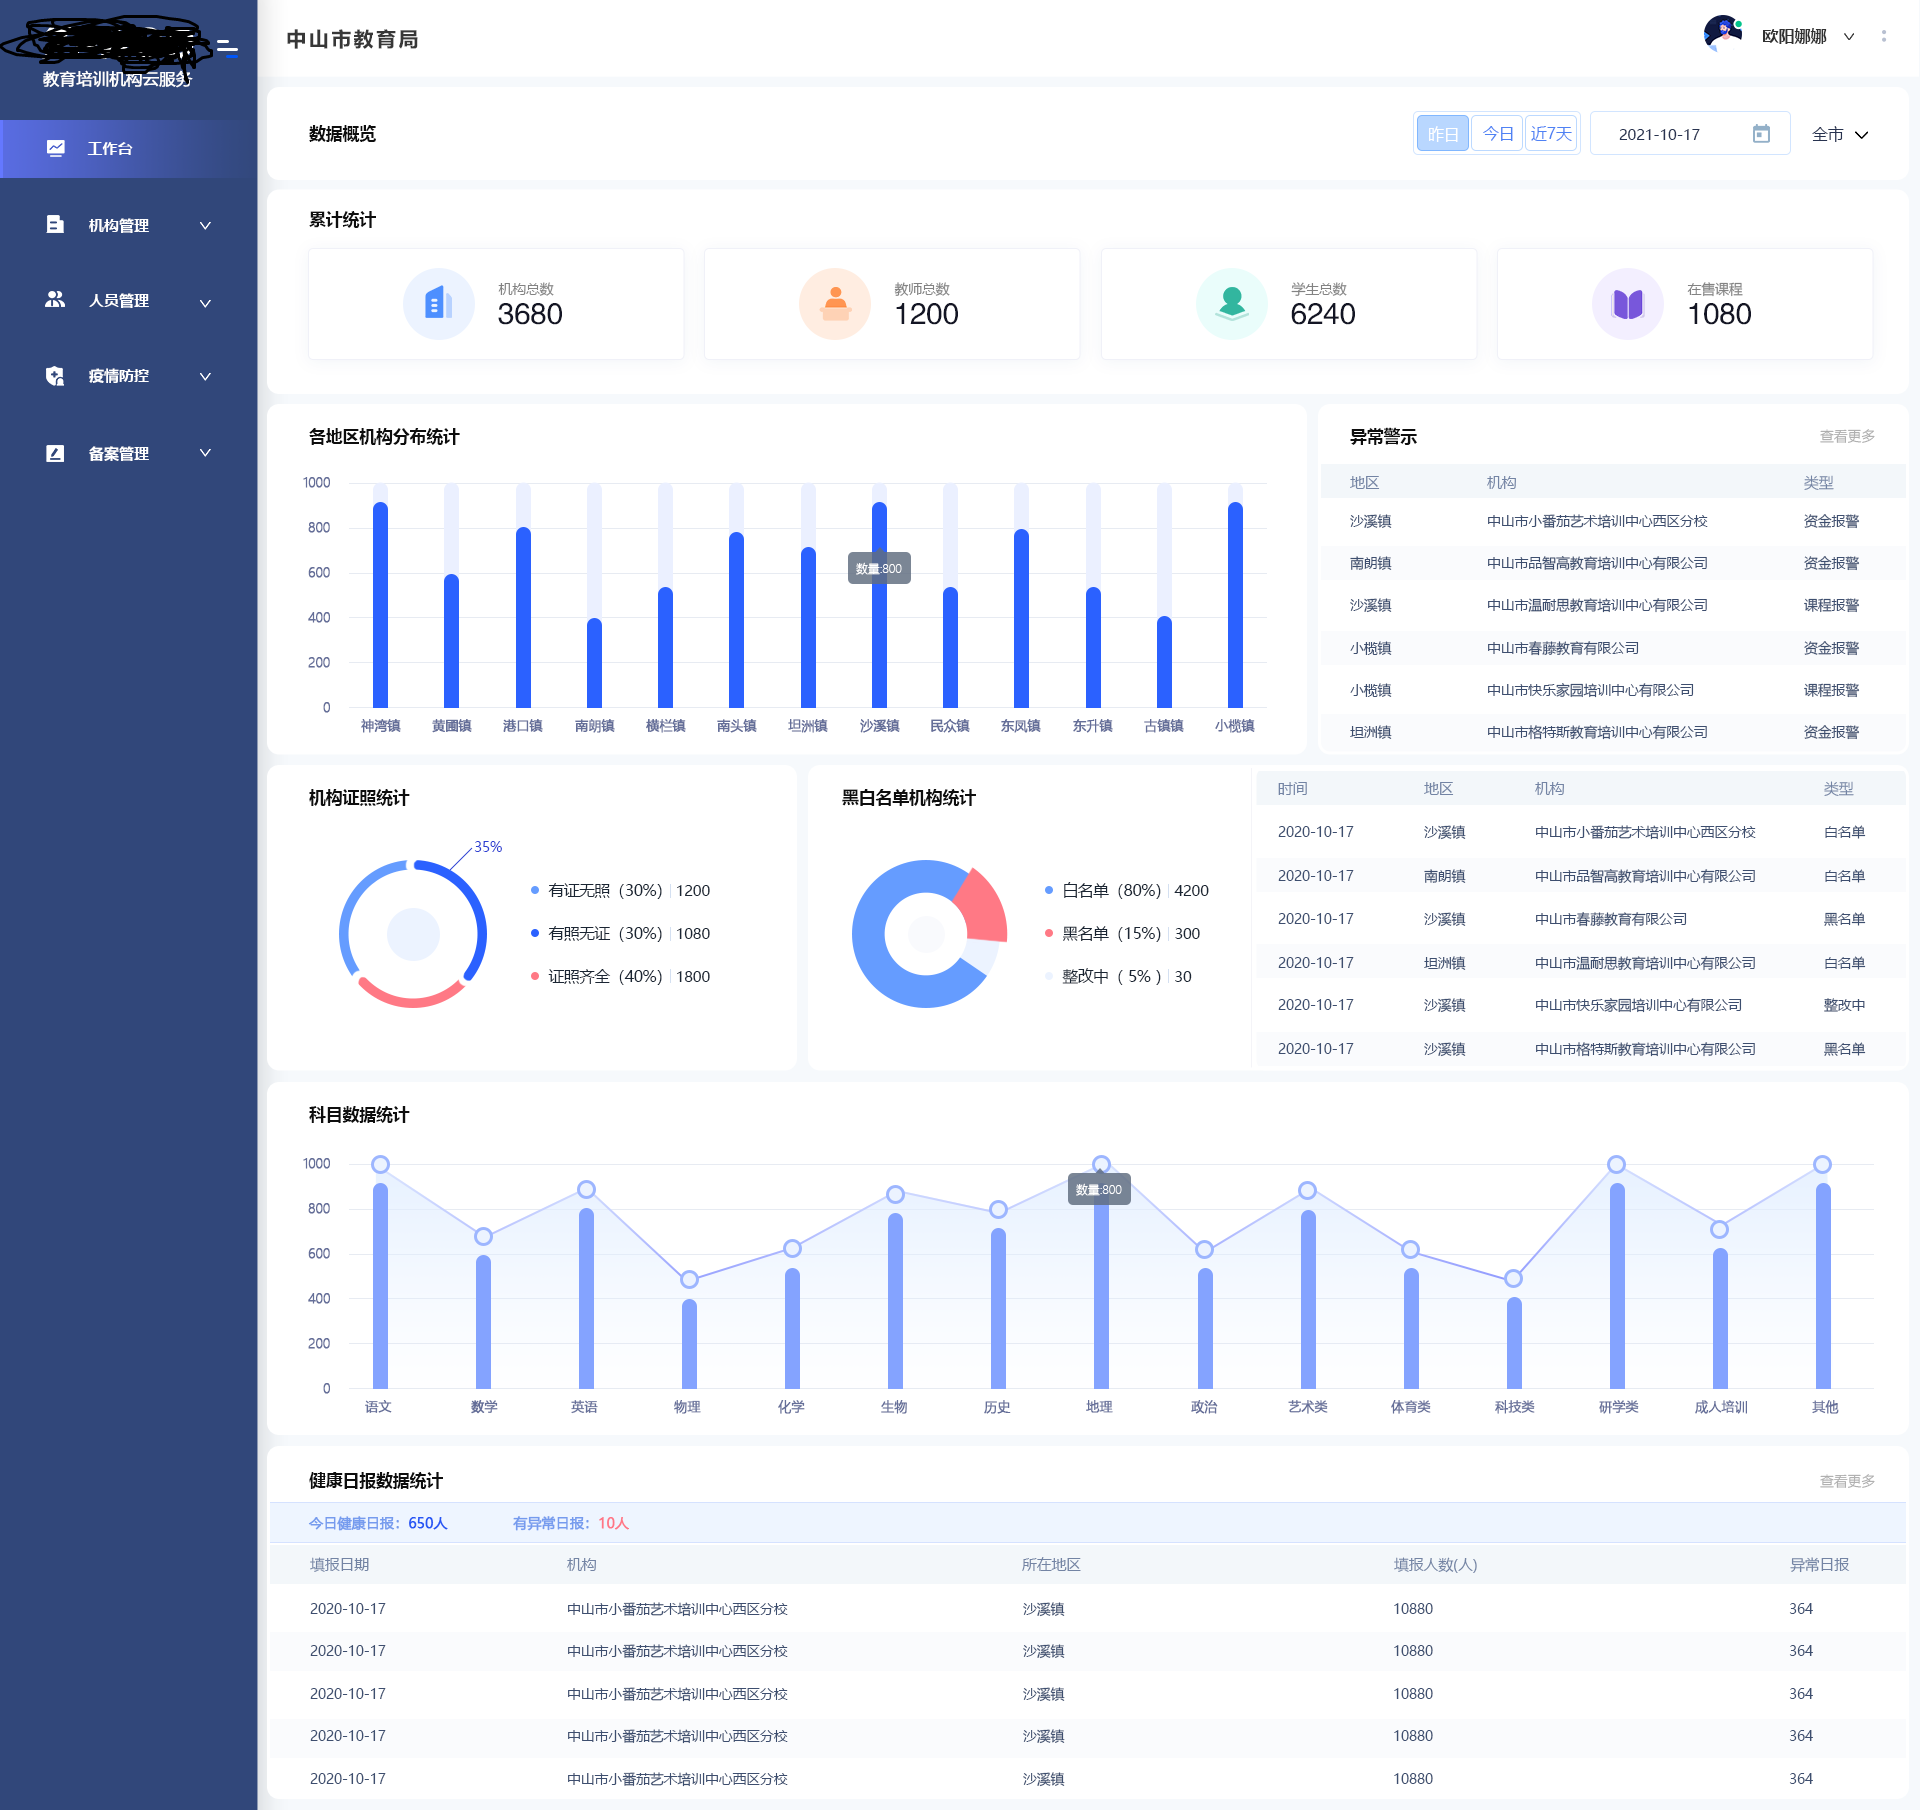Click the 机构总数 building icon
The width and height of the screenshot is (1920, 1810).
pyautogui.click(x=438, y=304)
